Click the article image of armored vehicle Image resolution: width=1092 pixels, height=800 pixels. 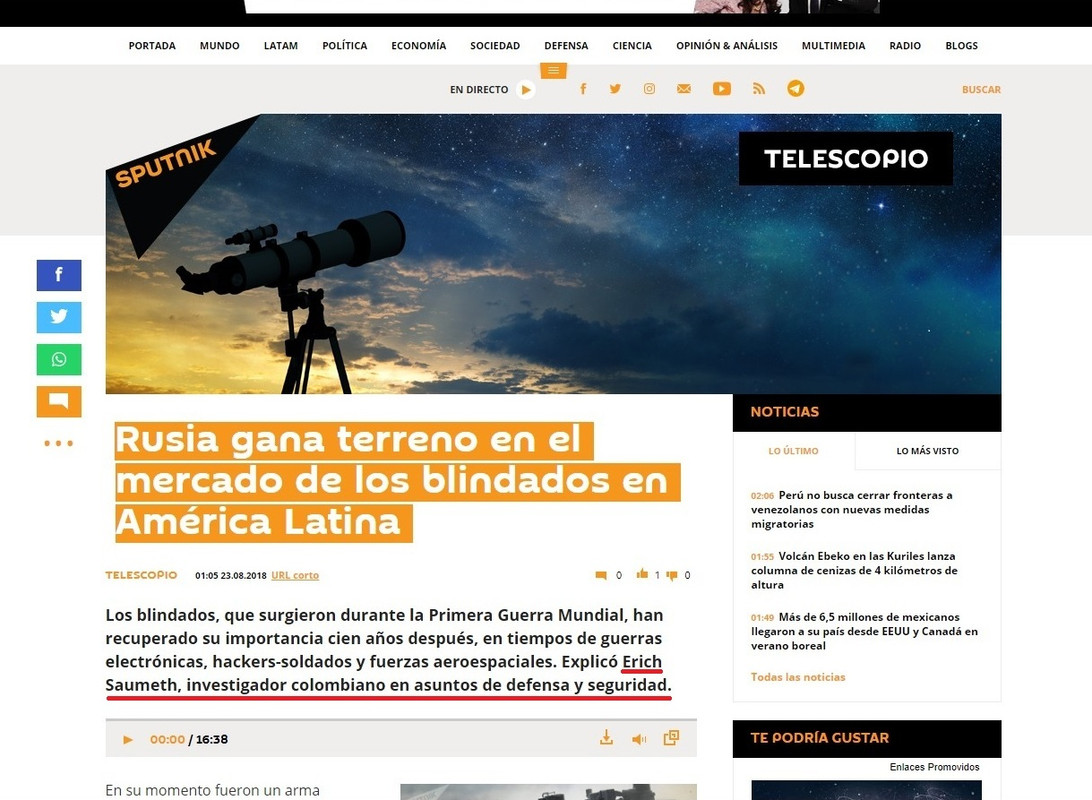click(x=549, y=792)
